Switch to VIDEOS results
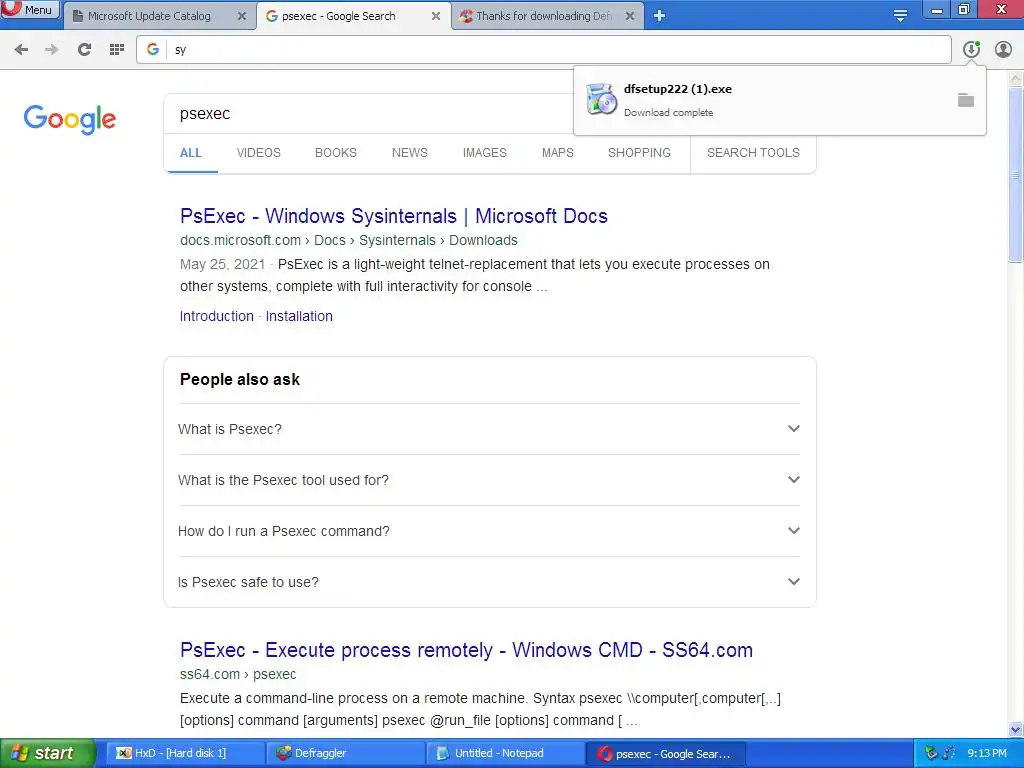This screenshot has width=1024, height=768. coord(259,153)
